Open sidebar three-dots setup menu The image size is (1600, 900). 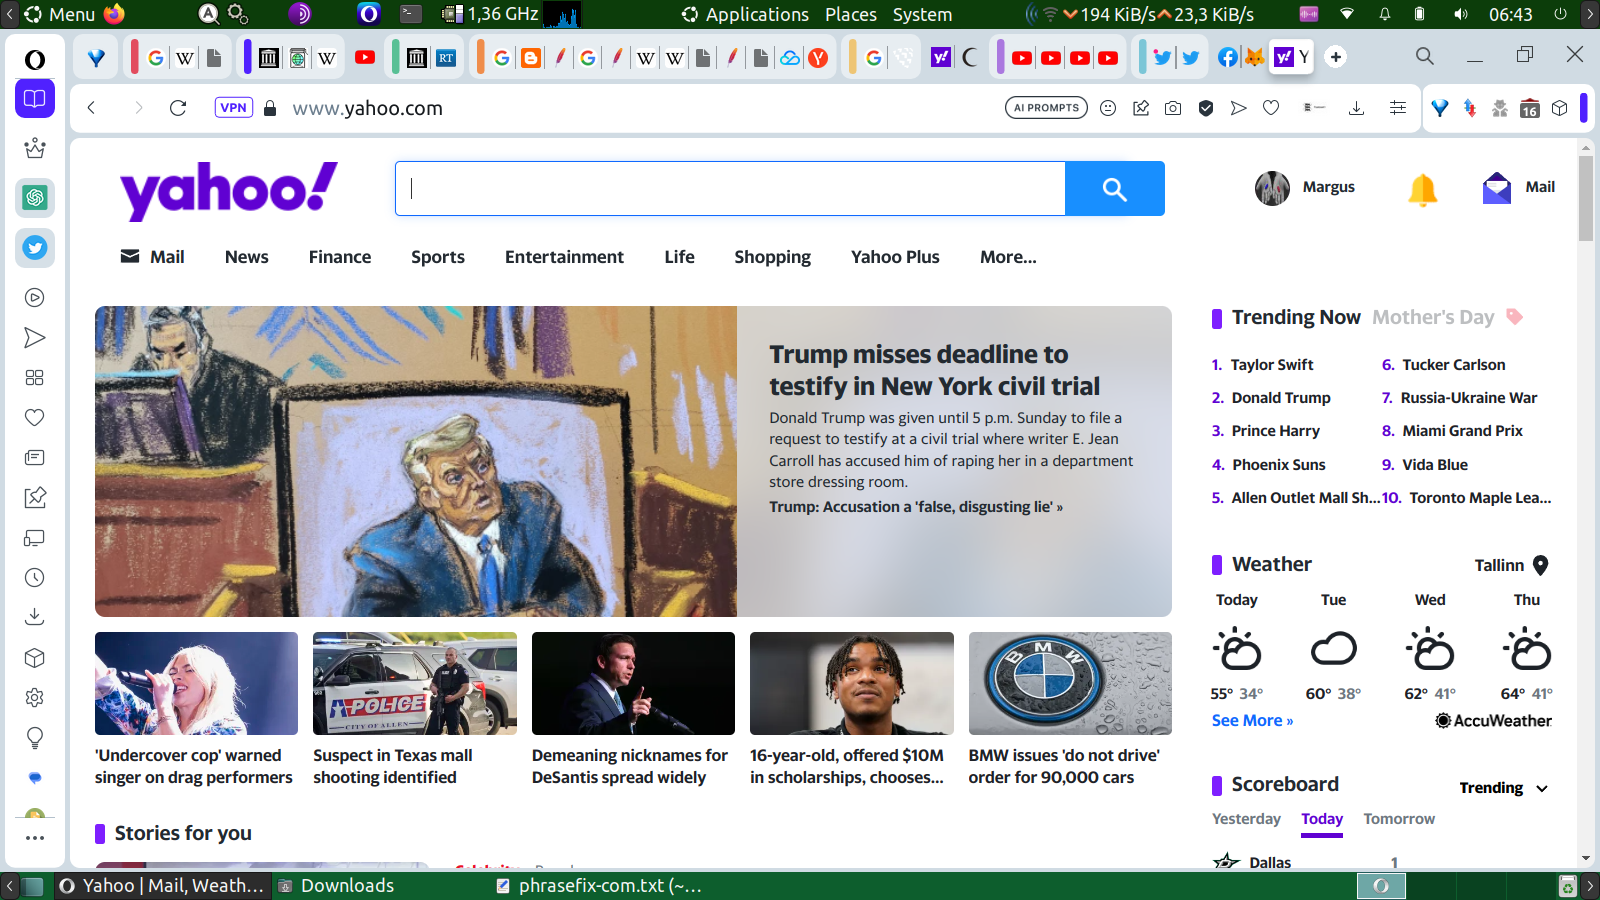35,838
